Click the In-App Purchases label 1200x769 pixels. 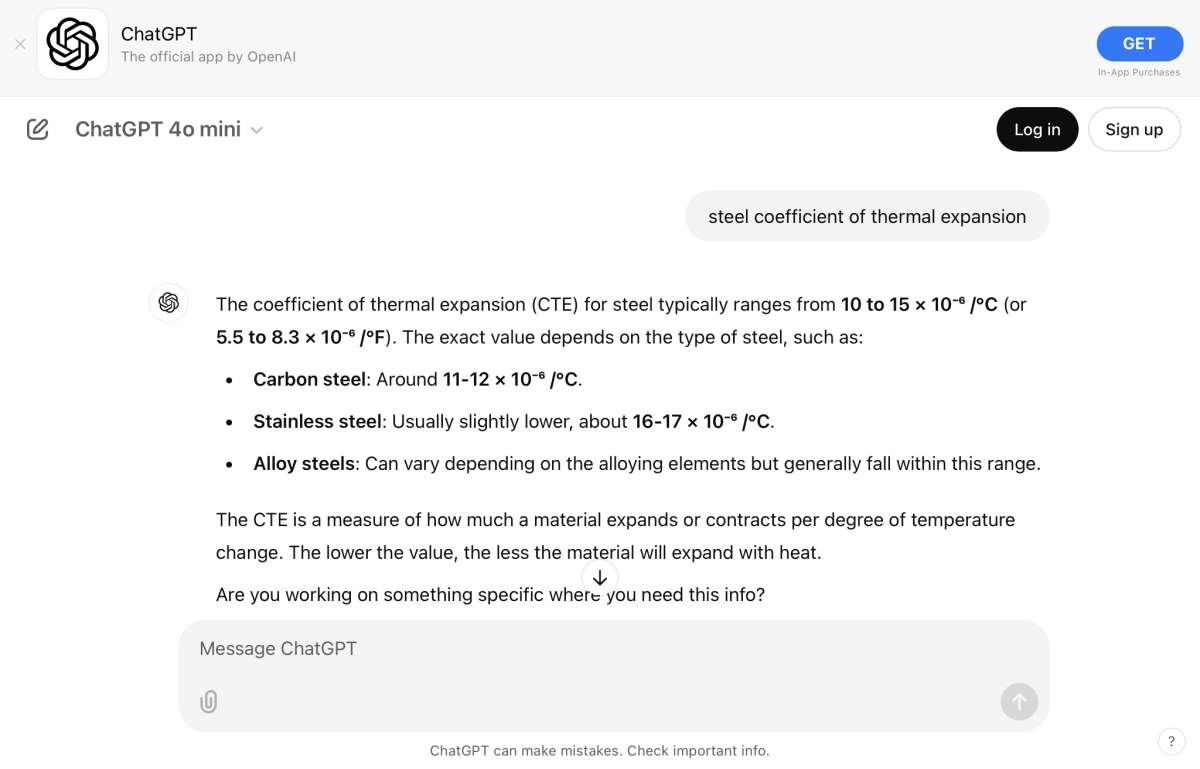[1139, 72]
